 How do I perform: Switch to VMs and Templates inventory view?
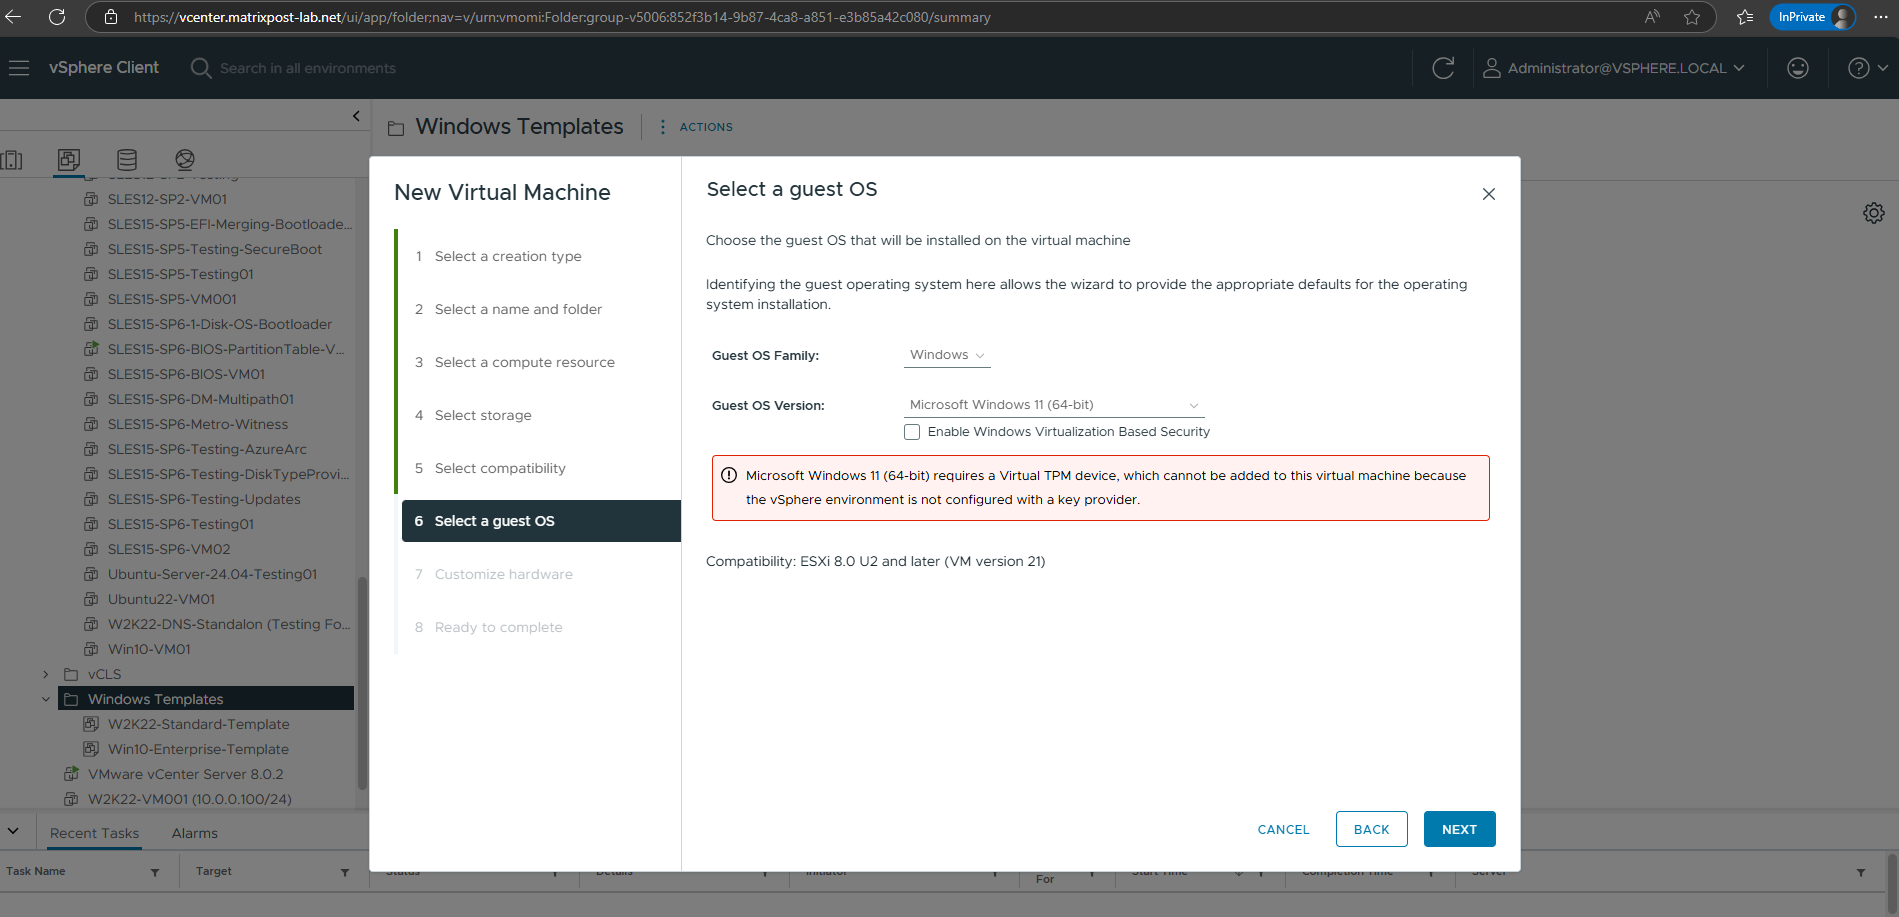tap(69, 160)
